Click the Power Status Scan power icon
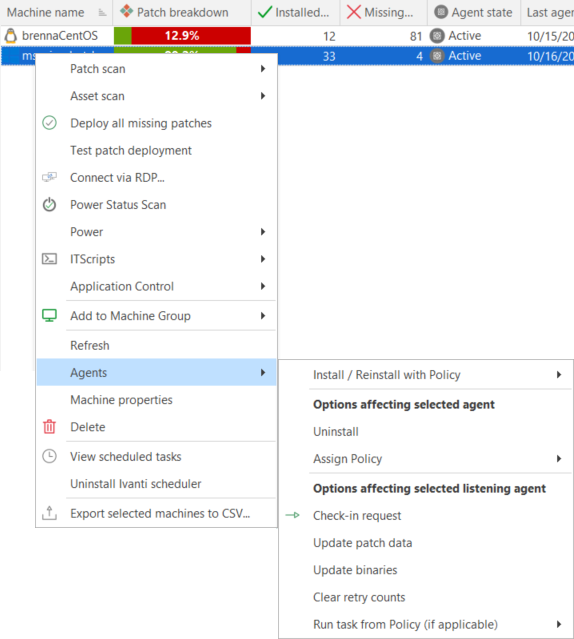The height and width of the screenshot is (639, 574). click(49, 204)
